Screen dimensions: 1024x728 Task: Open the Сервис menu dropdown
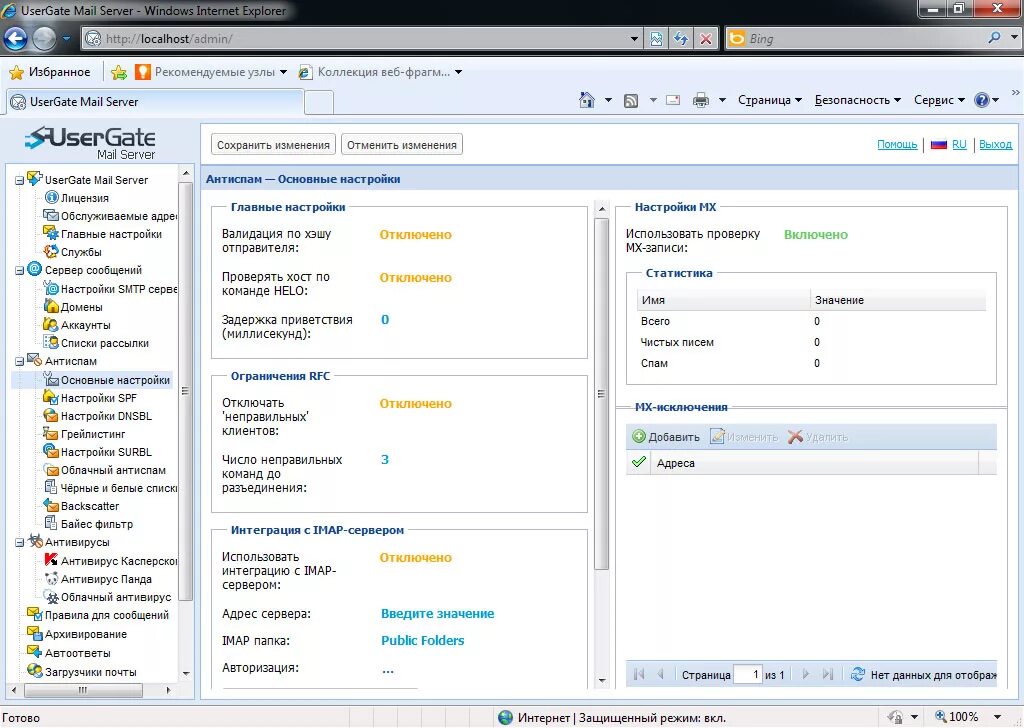coord(939,100)
